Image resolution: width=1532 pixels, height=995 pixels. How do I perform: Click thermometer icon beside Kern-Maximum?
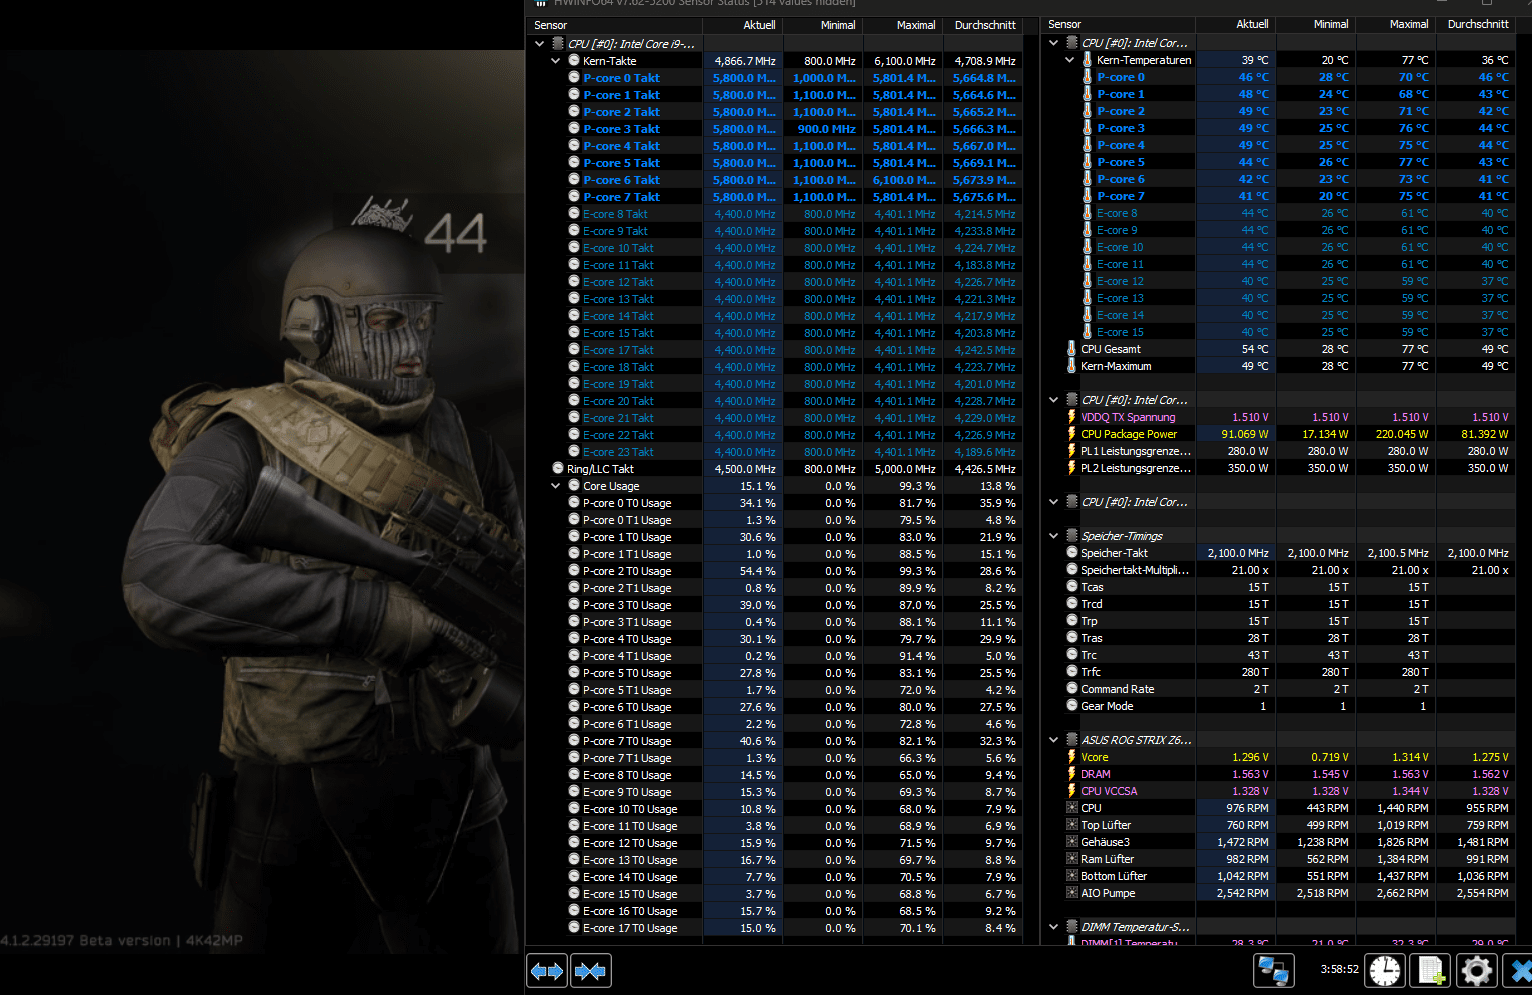point(1072,366)
